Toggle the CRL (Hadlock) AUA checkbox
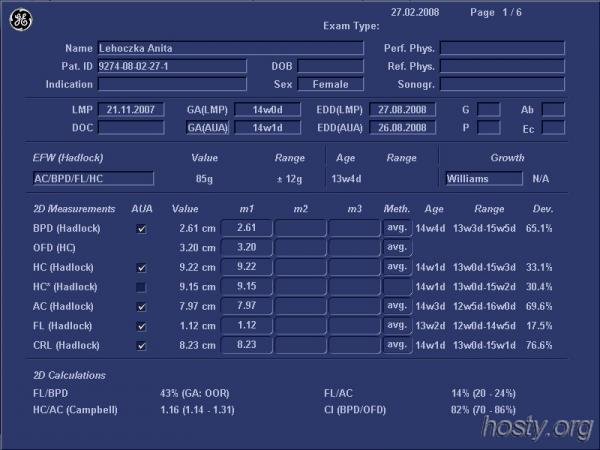The width and height of the screenshot is (600, 450). (x=141, y=346)
